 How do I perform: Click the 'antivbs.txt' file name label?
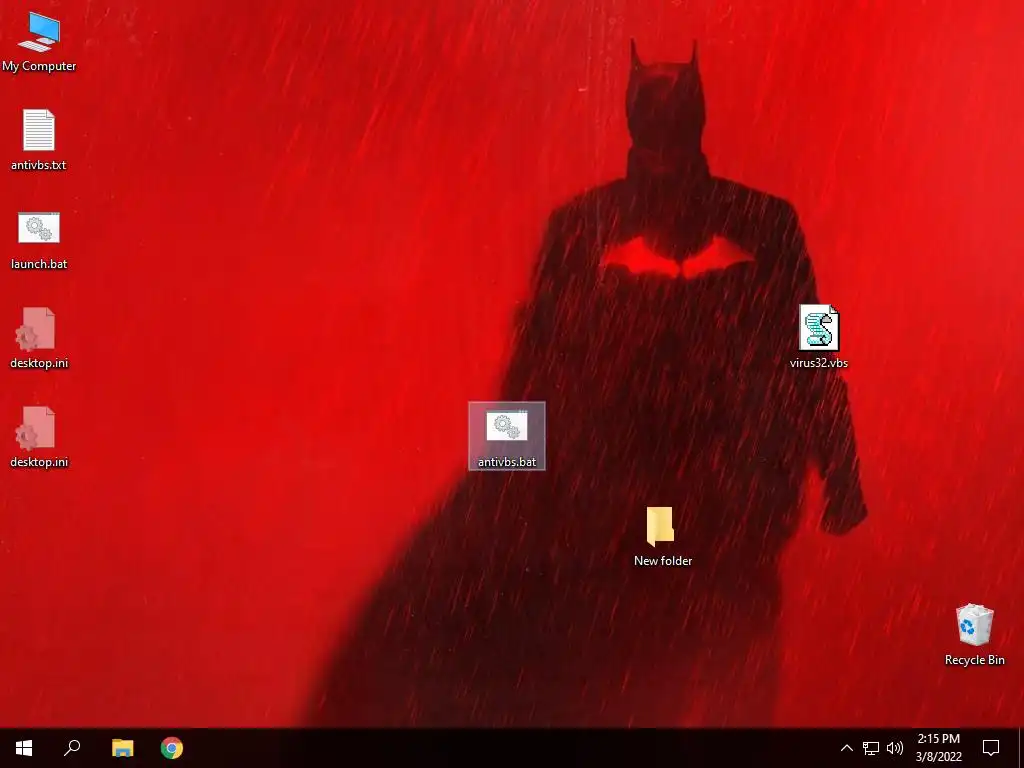coord(39,165)
